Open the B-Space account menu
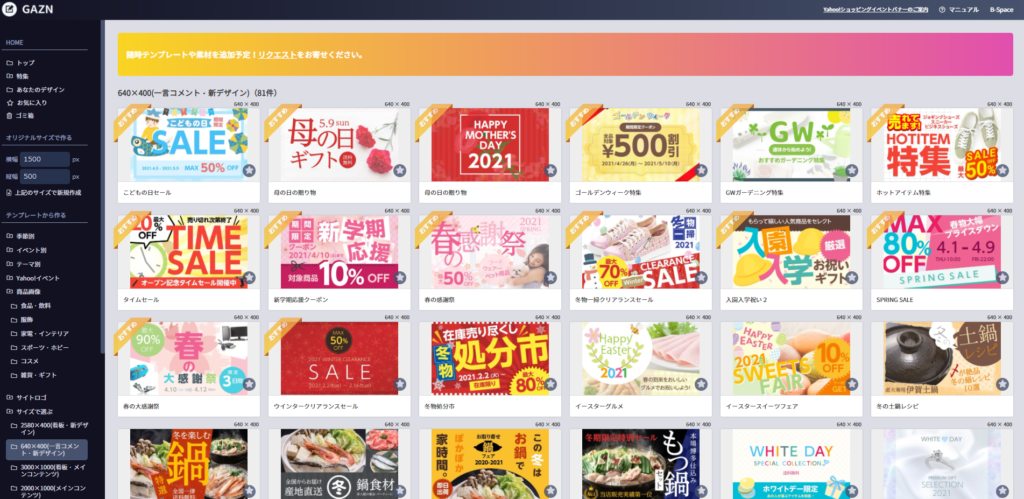The height and width of the screenshot is (499, 1024). [1001, 10]
